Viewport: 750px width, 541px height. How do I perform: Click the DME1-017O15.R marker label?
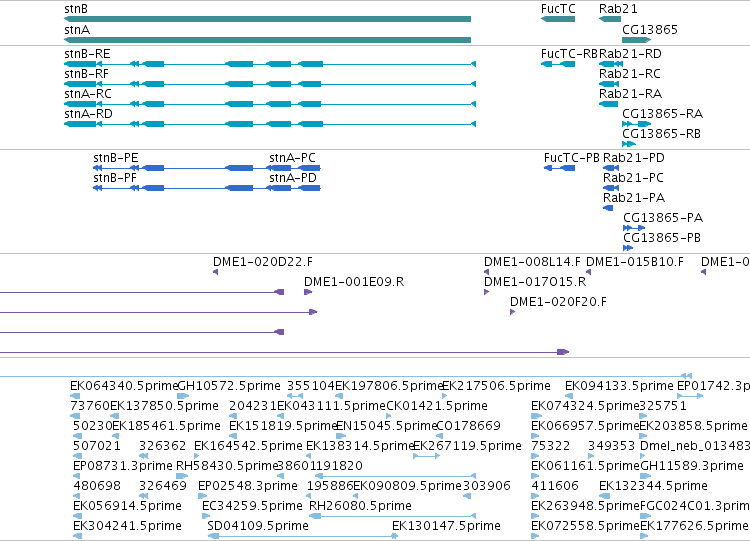[535, 282]
